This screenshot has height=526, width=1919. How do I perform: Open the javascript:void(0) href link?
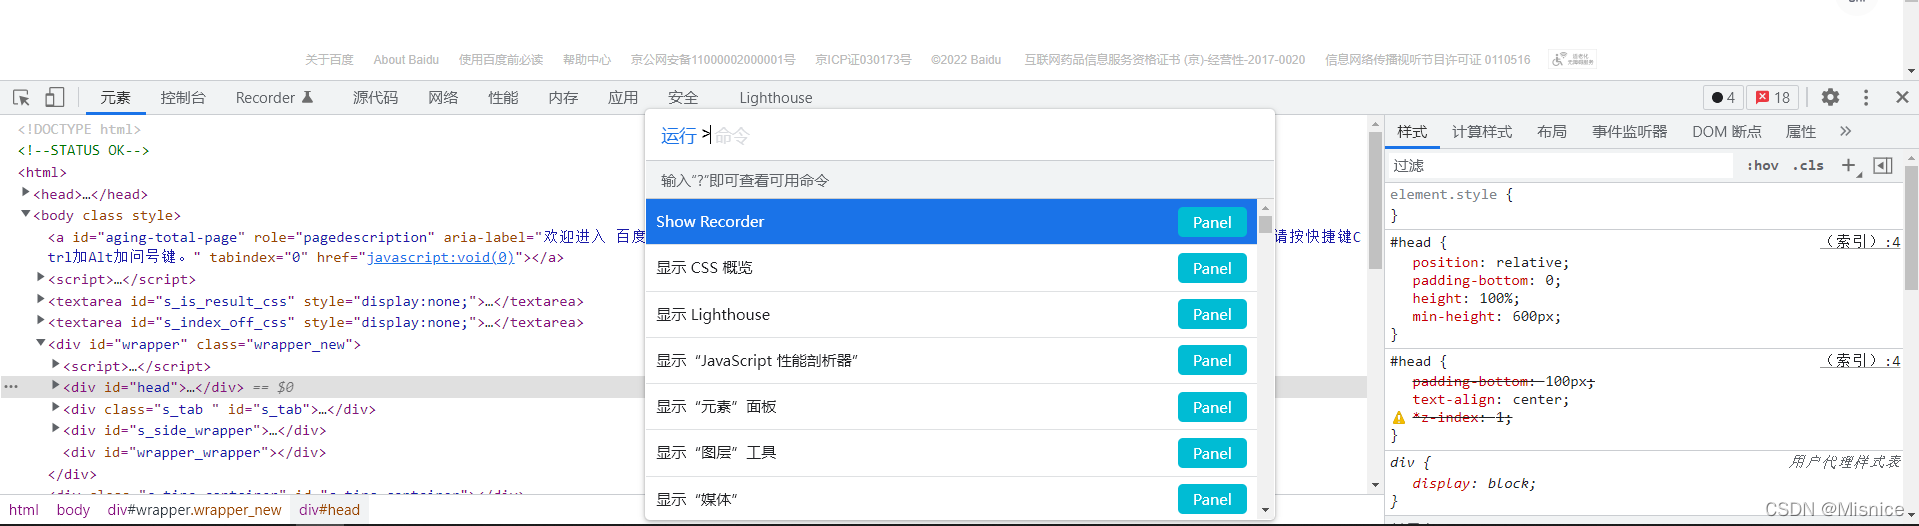click(441, 257)
